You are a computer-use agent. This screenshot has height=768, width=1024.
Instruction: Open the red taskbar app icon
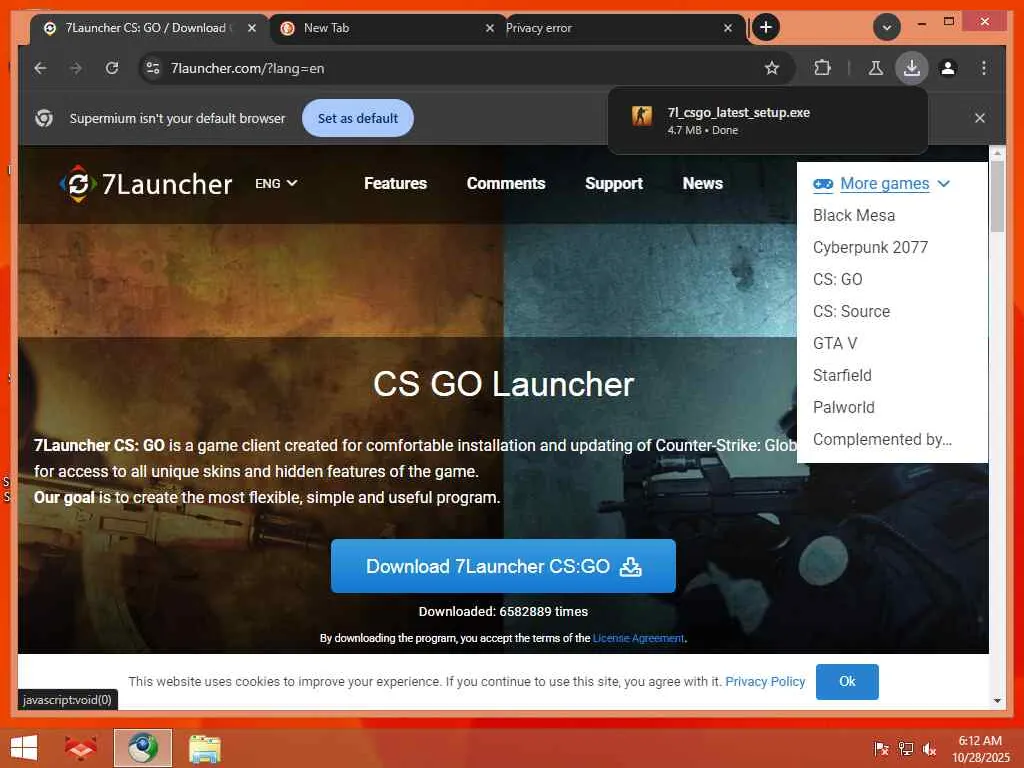click(x=81, y=748)
